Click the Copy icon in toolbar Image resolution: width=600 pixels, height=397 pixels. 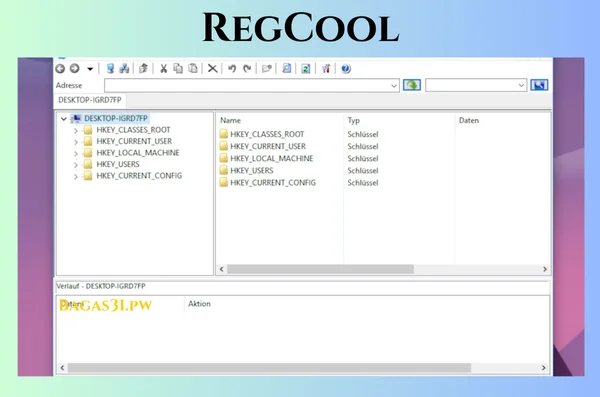click(178, 69)
